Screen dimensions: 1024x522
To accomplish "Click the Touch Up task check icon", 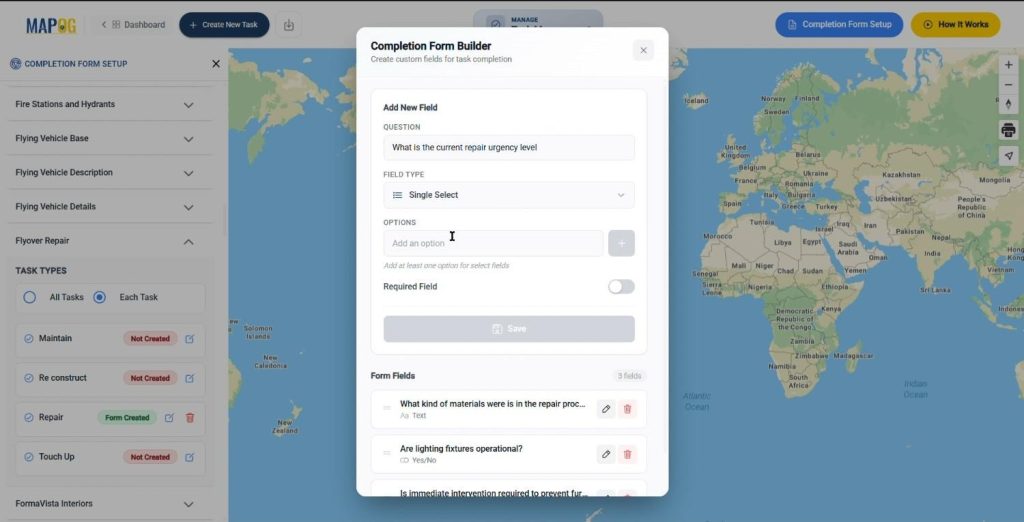I will 29,457.
